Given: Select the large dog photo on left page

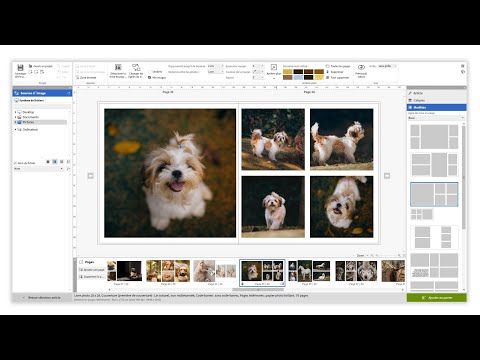Looking at the screenshot, I should [170, 173].
